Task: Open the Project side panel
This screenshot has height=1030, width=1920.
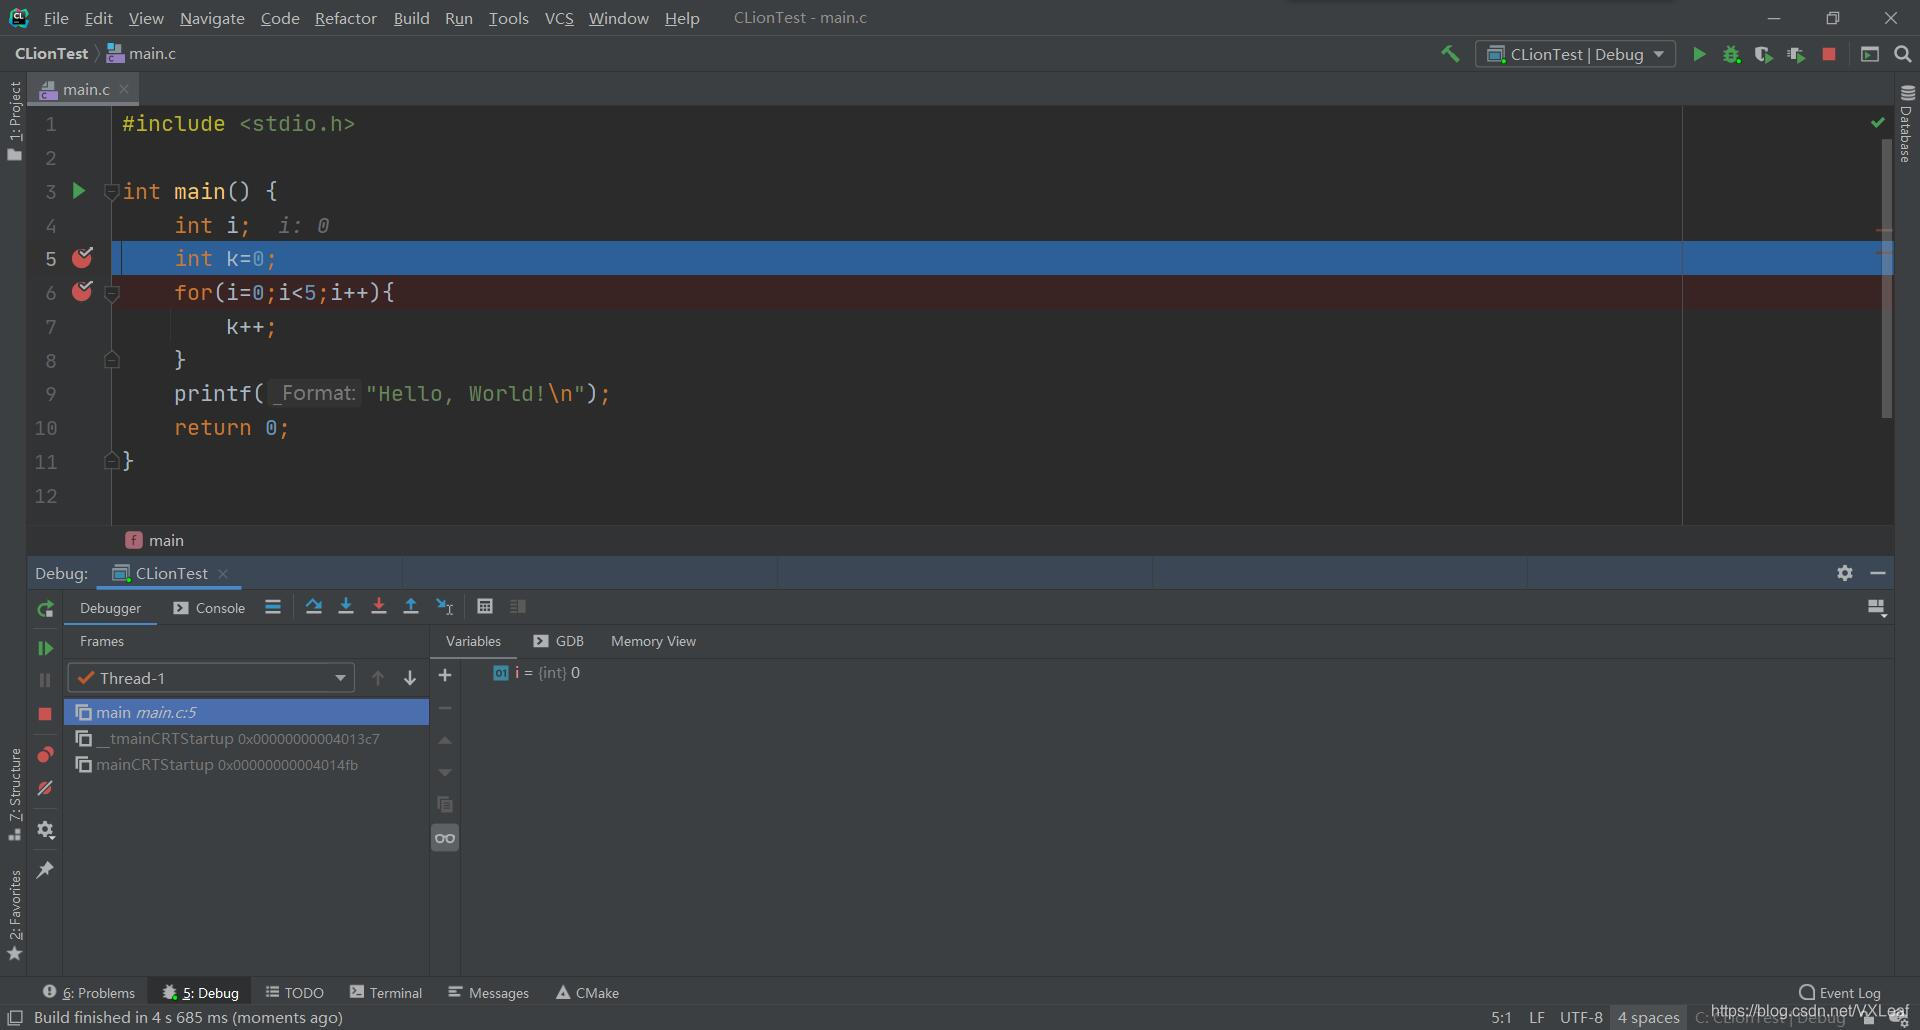Action: pyautogui.click(x=14, y=120)
